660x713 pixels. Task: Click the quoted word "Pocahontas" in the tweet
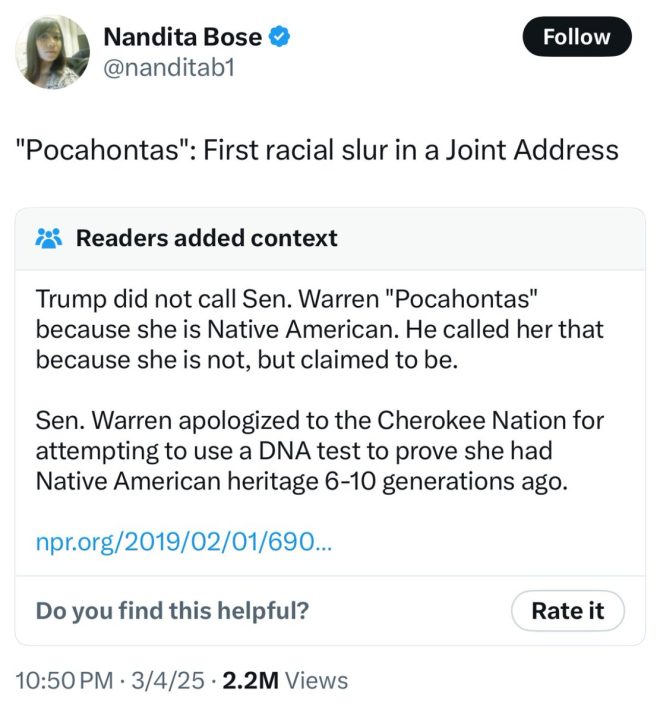(103, 150)
